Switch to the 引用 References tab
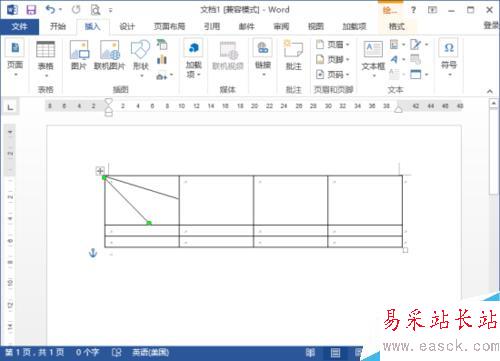This screenshot has width=500, height=361. click(212, 26)
